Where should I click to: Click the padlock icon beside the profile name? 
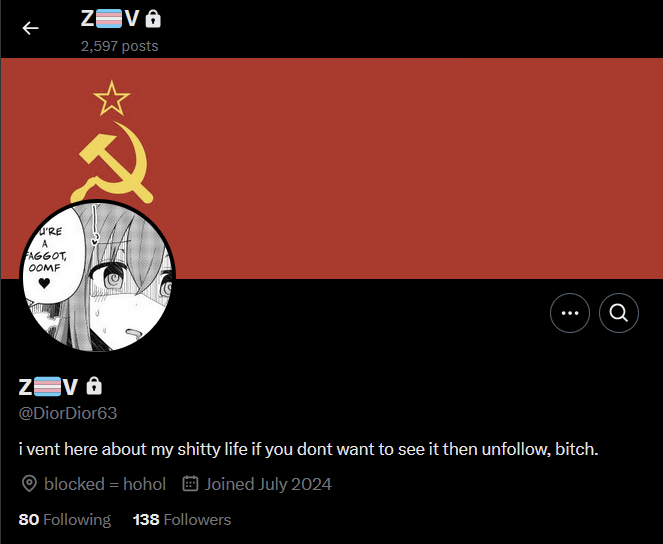pos(94,386)
